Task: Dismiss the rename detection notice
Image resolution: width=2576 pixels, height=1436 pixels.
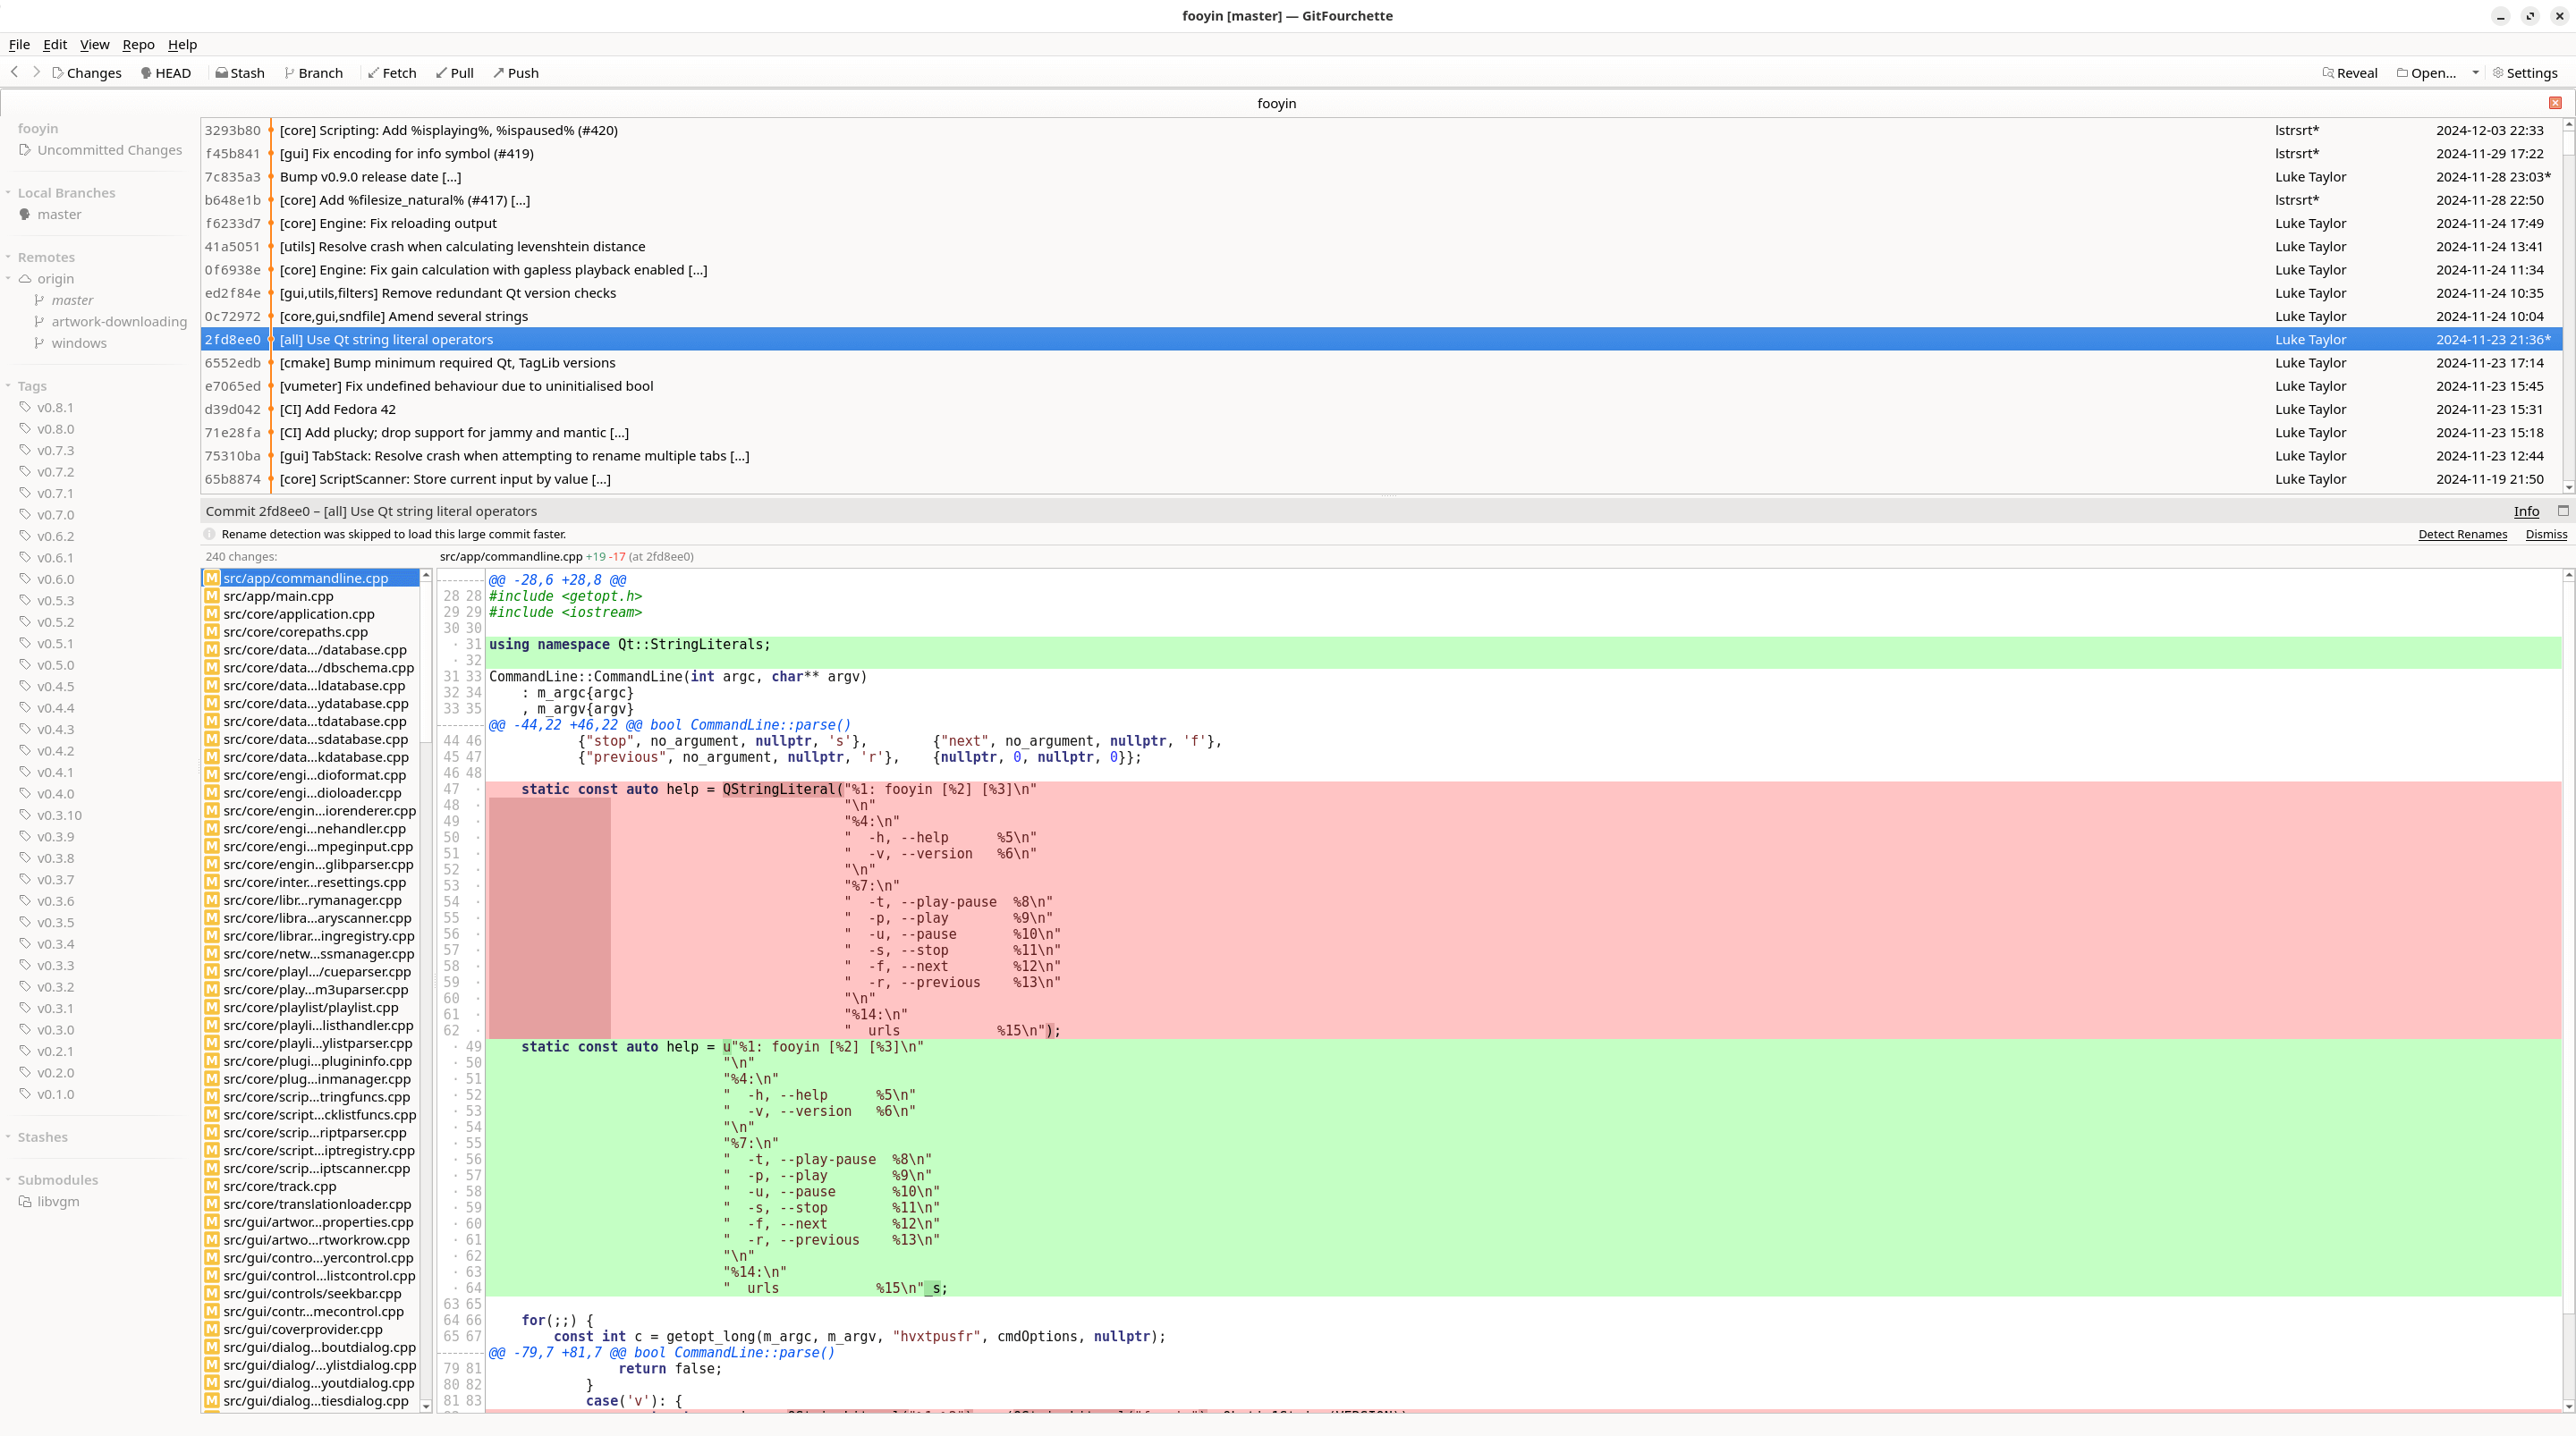Action: pos(2546,534)
